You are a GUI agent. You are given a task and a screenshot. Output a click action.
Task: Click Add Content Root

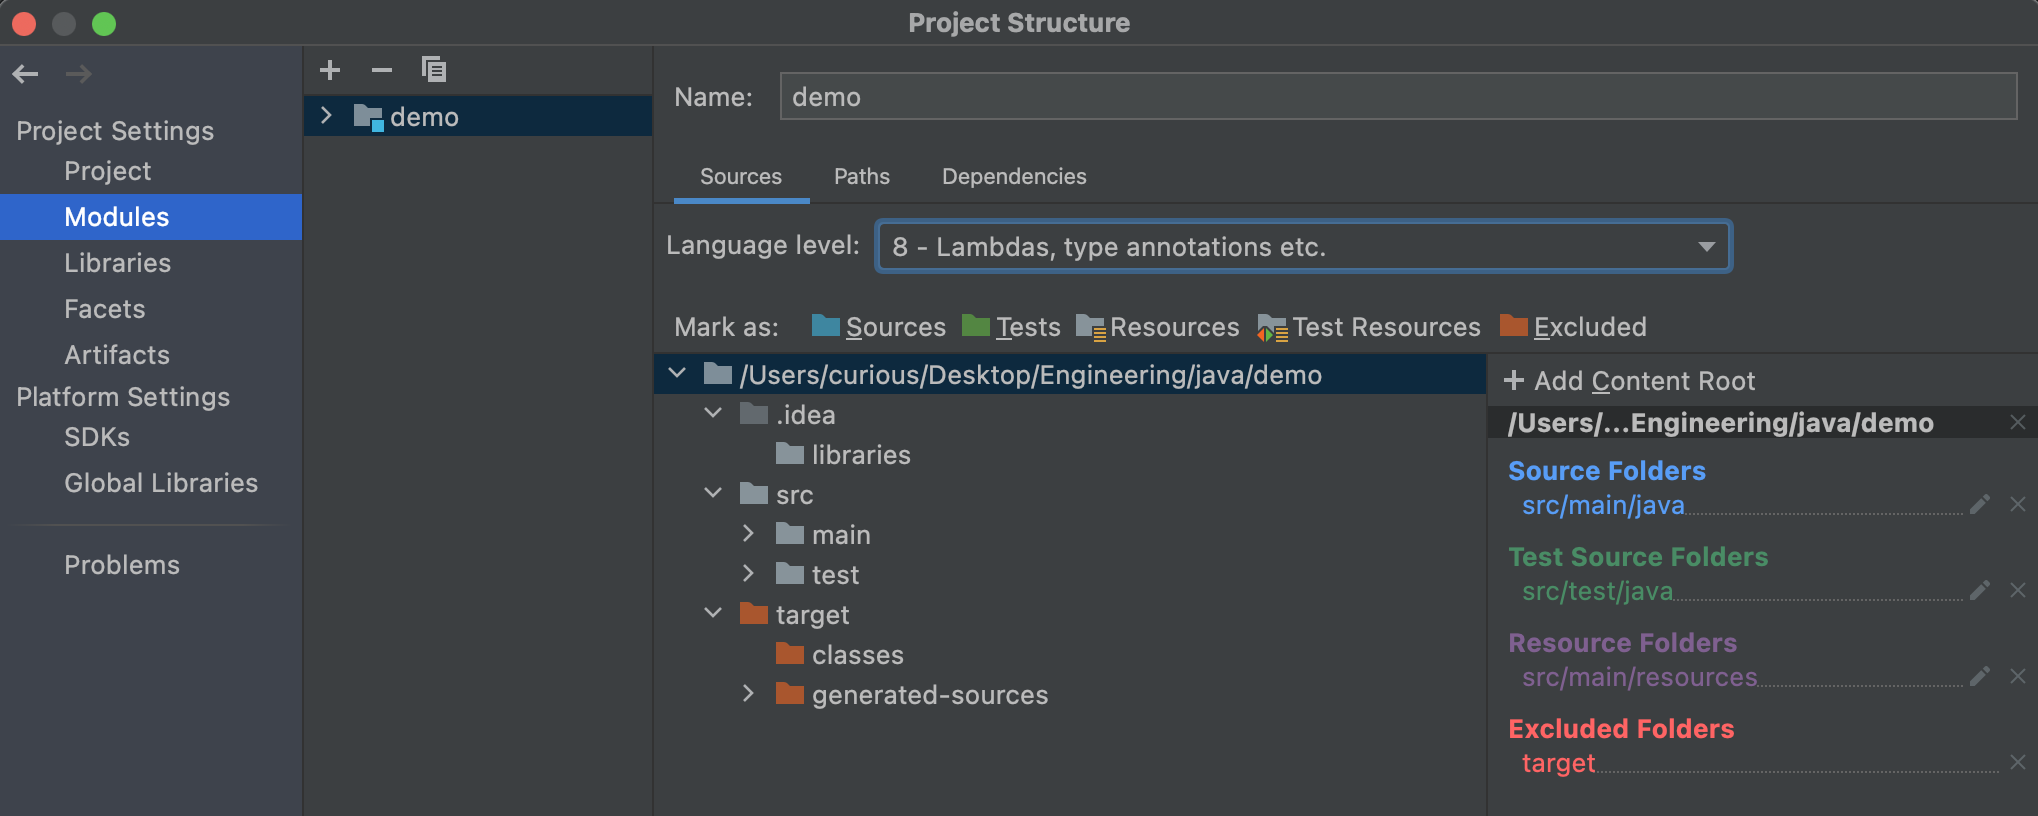[x=1630, y=381]
